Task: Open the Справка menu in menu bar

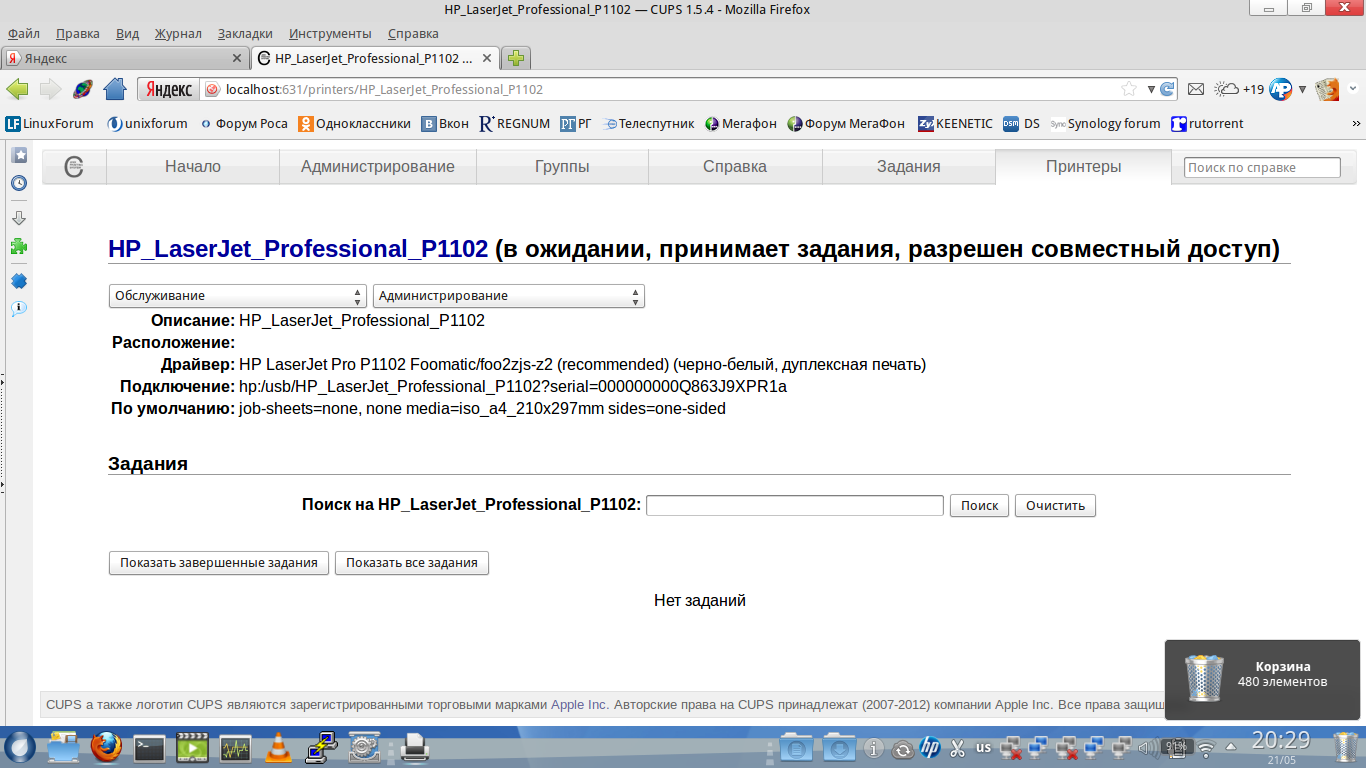Action: (x=413, y=33)
